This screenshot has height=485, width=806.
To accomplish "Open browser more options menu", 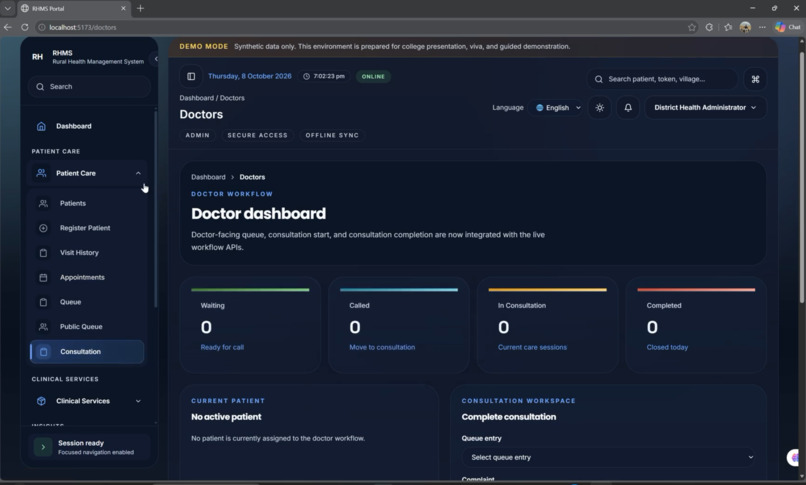I will (x=762, y=27).
